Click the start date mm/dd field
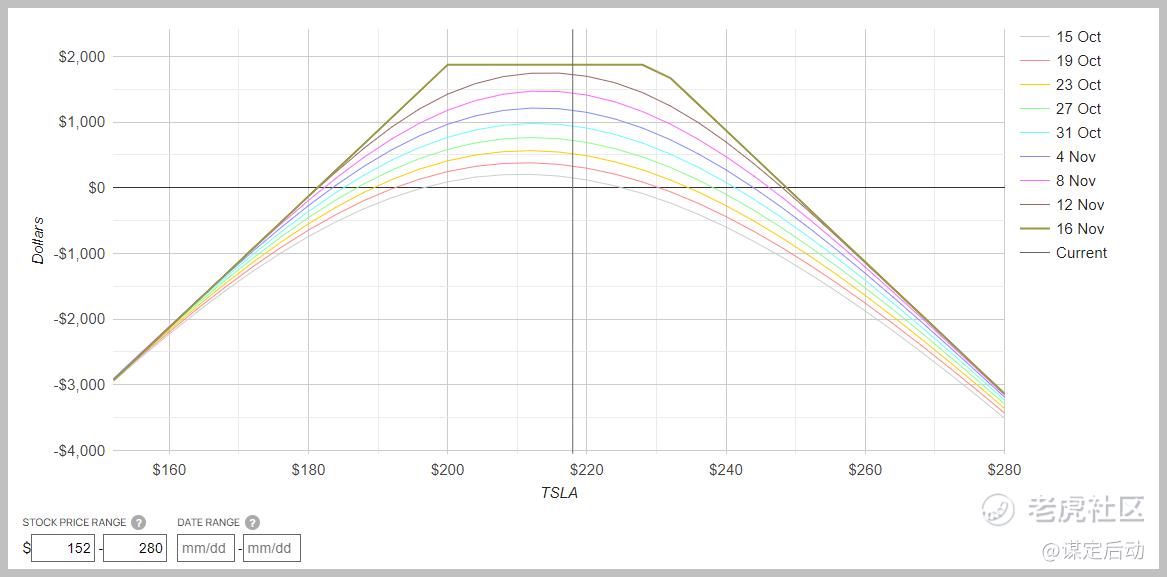This screenshot has width=1167, height=577. [206, 548]
